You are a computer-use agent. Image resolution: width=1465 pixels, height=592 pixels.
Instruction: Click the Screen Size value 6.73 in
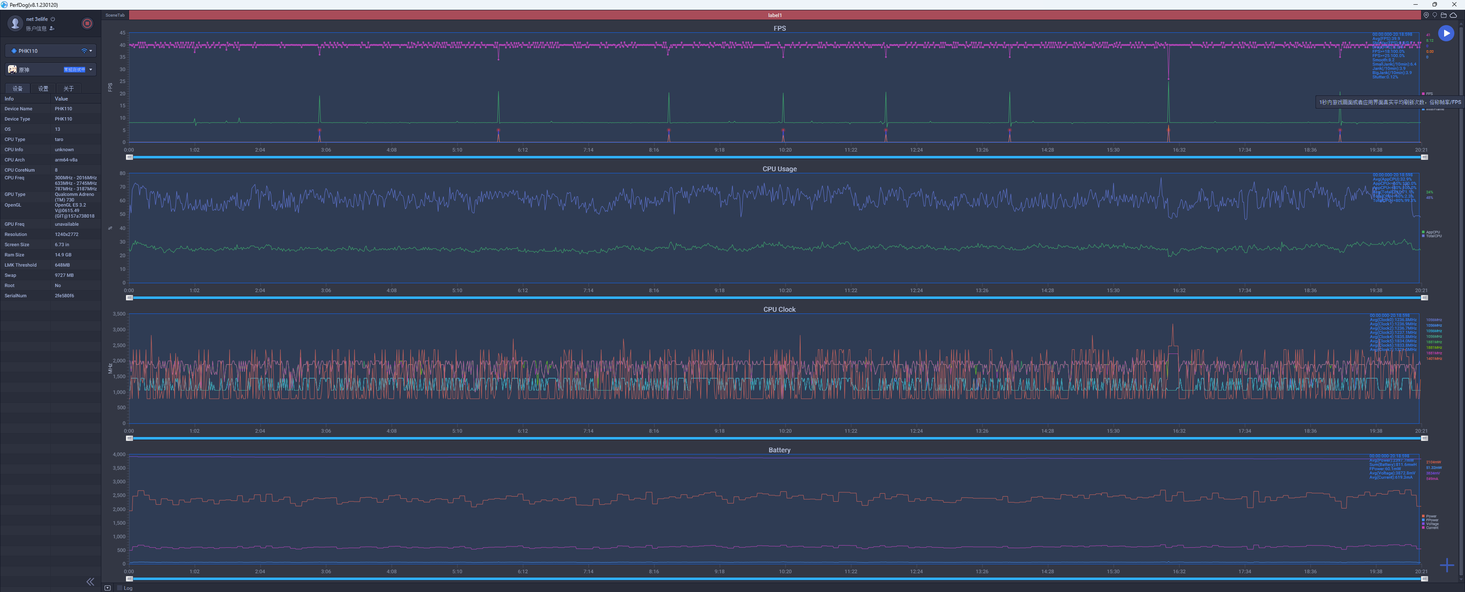coord(62,245)
